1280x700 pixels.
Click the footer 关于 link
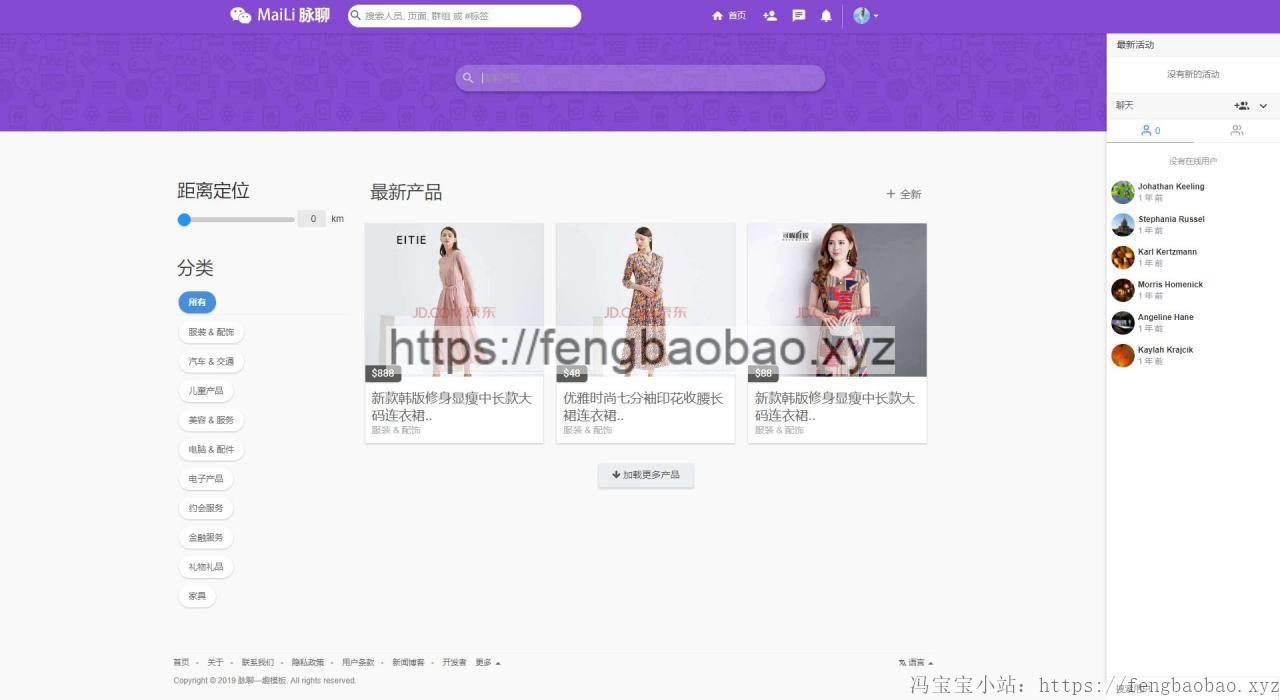[215, 663]
